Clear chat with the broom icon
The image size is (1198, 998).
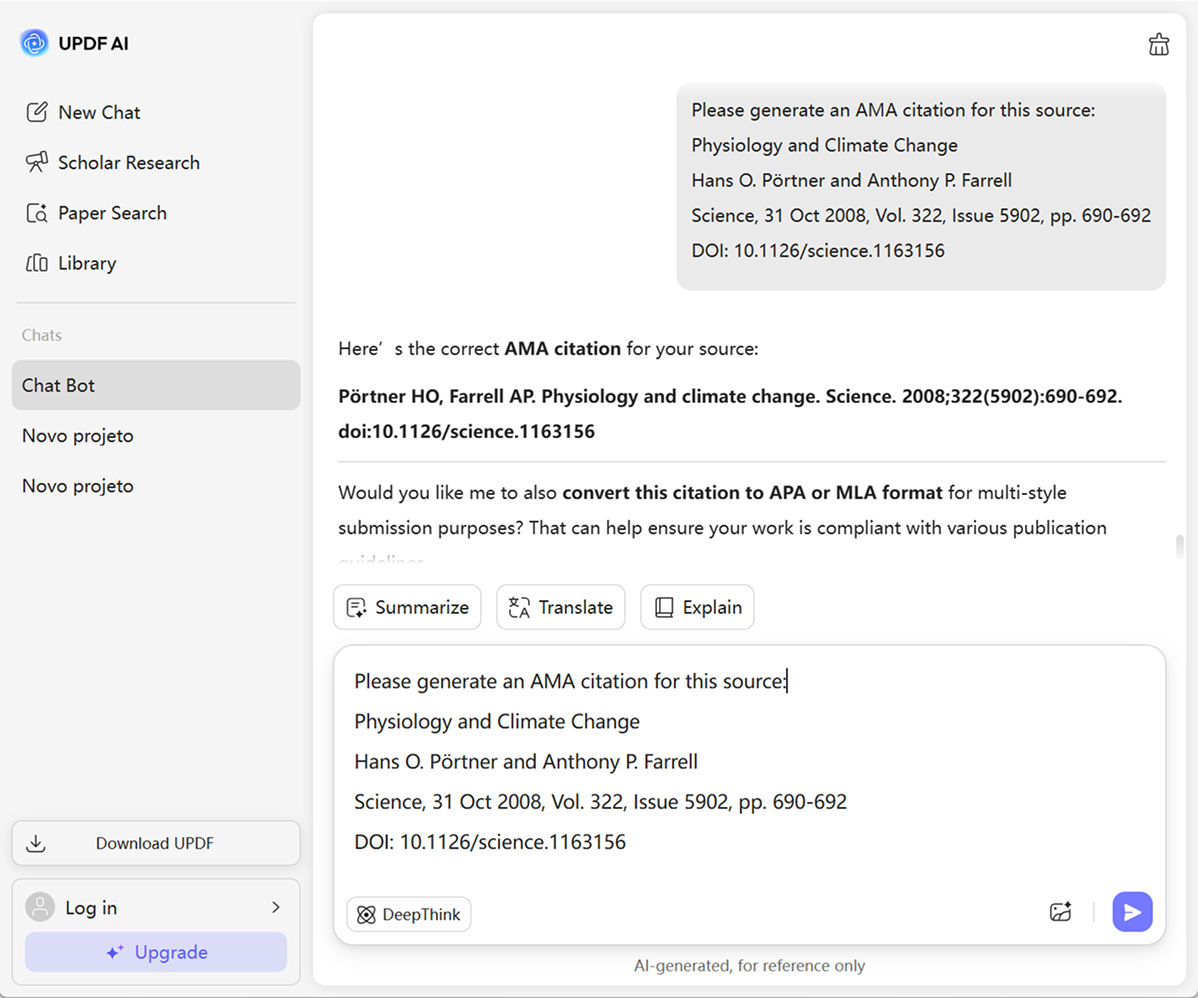[1158, 44]
